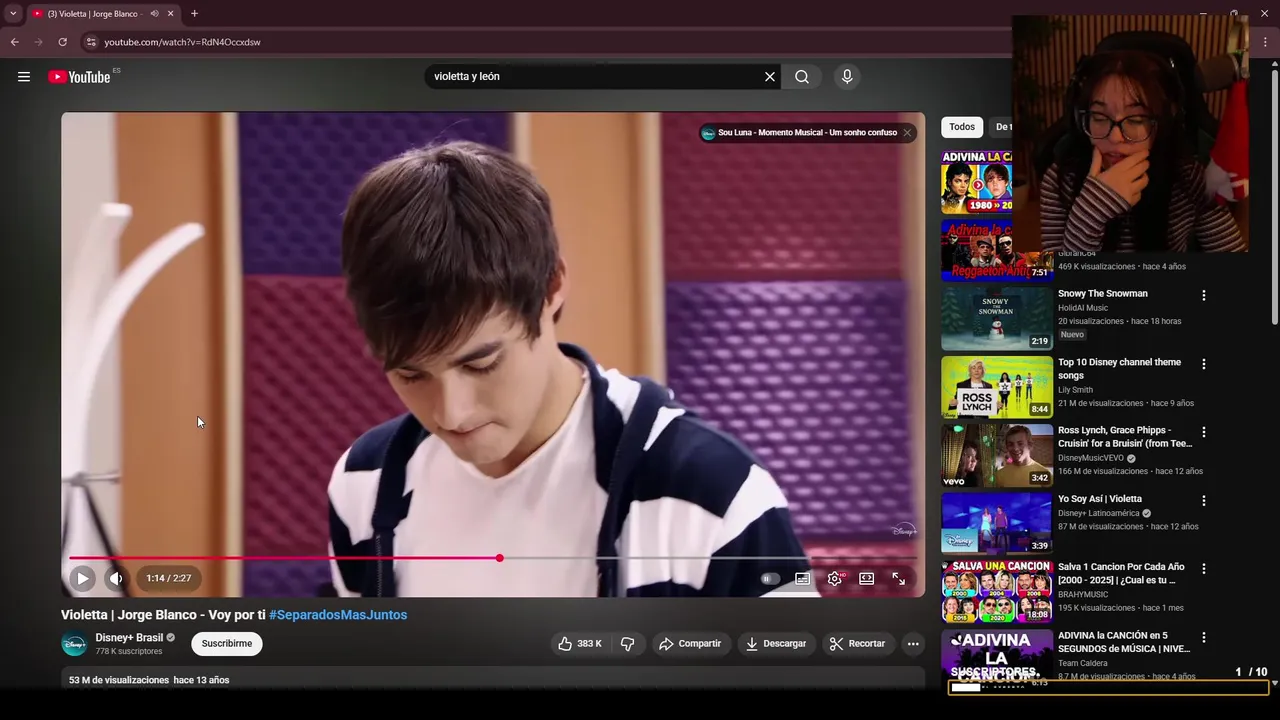Image resolution: width=1280 pixels, height=720 pixels.
Task: Click 'Disney+ Latinoamérica' channel name
Action: (x=1098, y=513)
